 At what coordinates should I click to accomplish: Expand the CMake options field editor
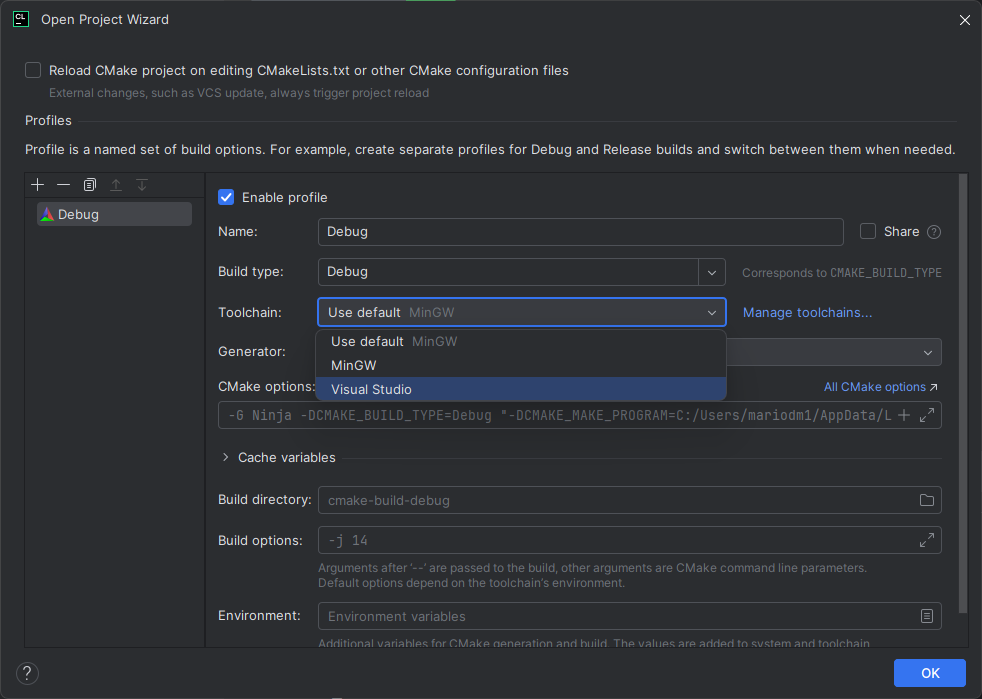(927, 415)
